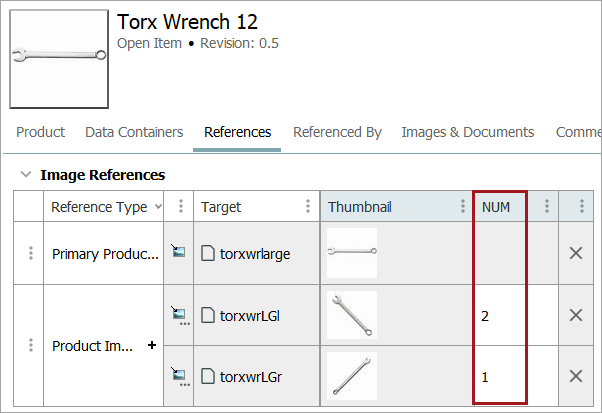
Task: Open the Referenced By tab
Action: click(x=337, y=132)
